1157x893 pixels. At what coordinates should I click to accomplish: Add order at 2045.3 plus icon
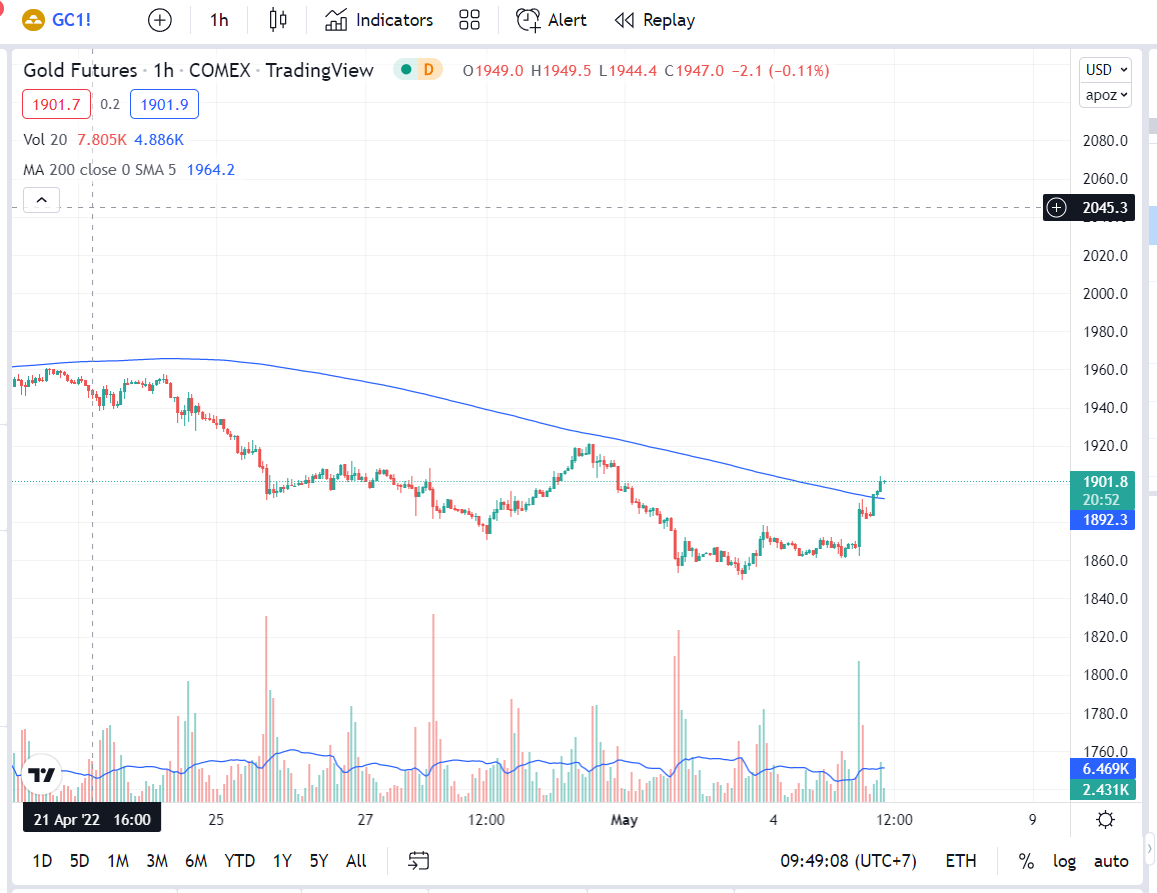click(x=1057, y=207)
